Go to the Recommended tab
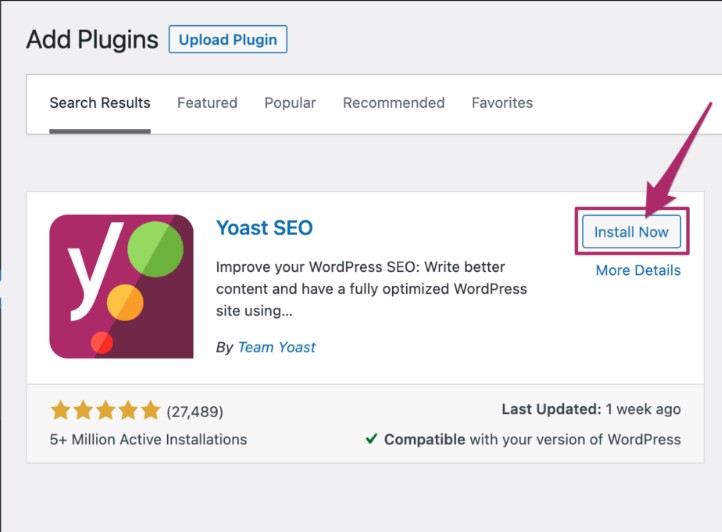722x532 pixels. point(394,103)
